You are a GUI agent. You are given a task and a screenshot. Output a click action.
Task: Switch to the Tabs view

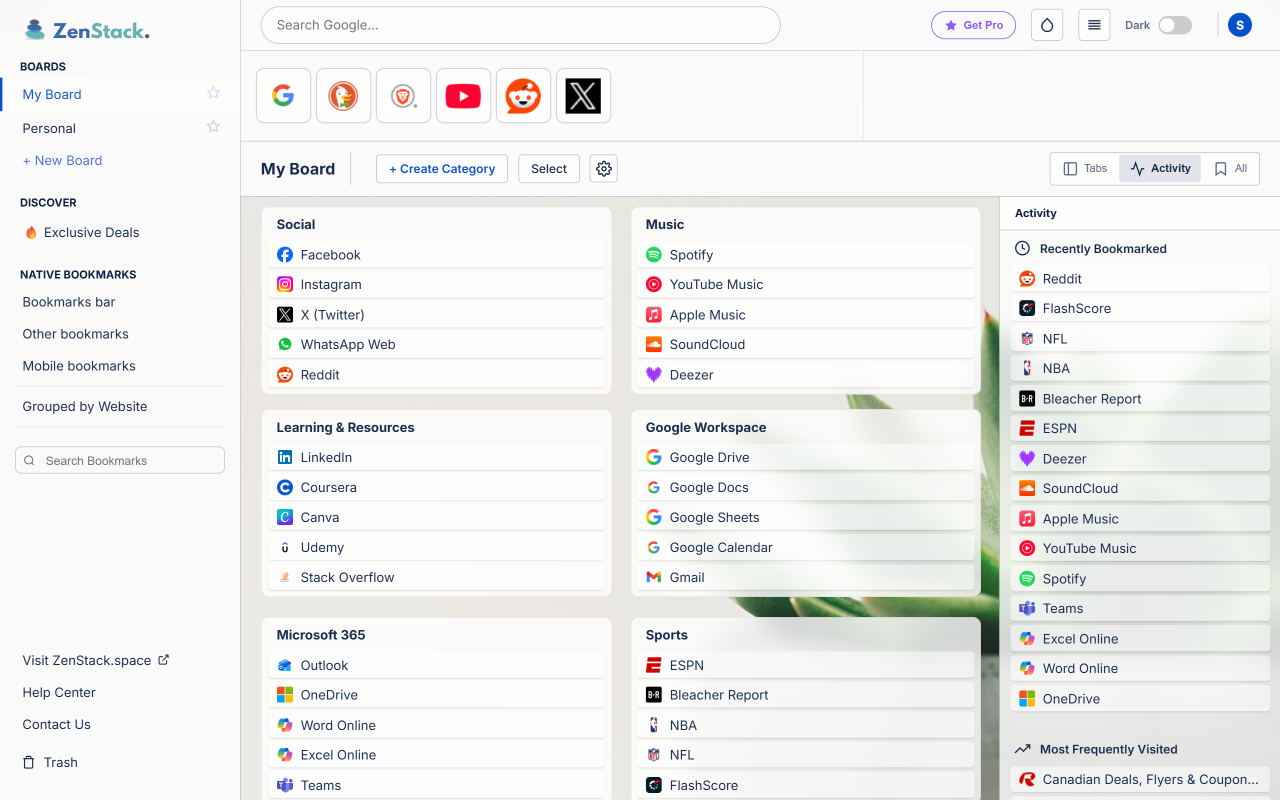click(1083, 168)
